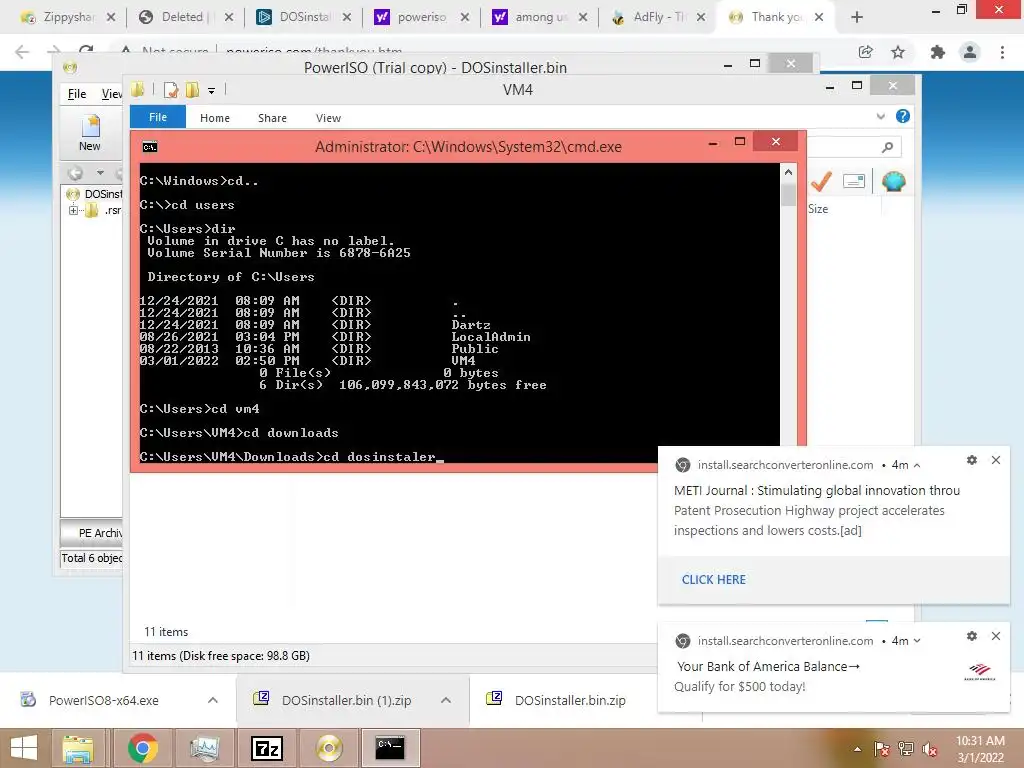Open settings gear of METI Journal notification
1024x768 pixels.
(x=972, y=460)
